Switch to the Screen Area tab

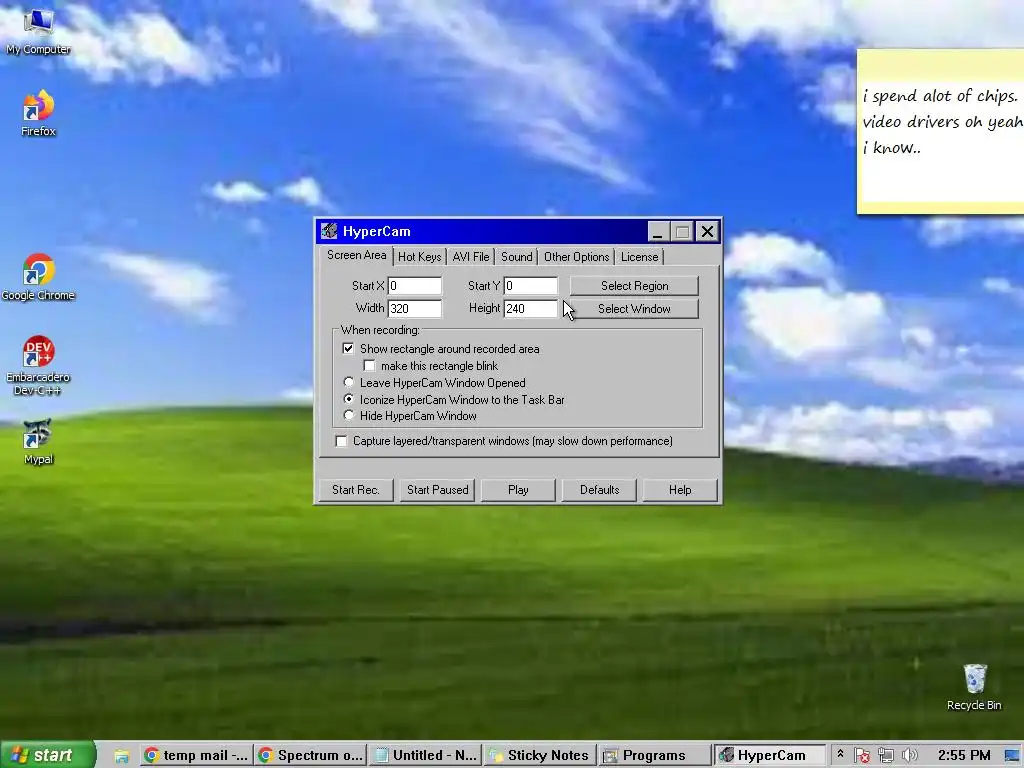tap(357, 255)
